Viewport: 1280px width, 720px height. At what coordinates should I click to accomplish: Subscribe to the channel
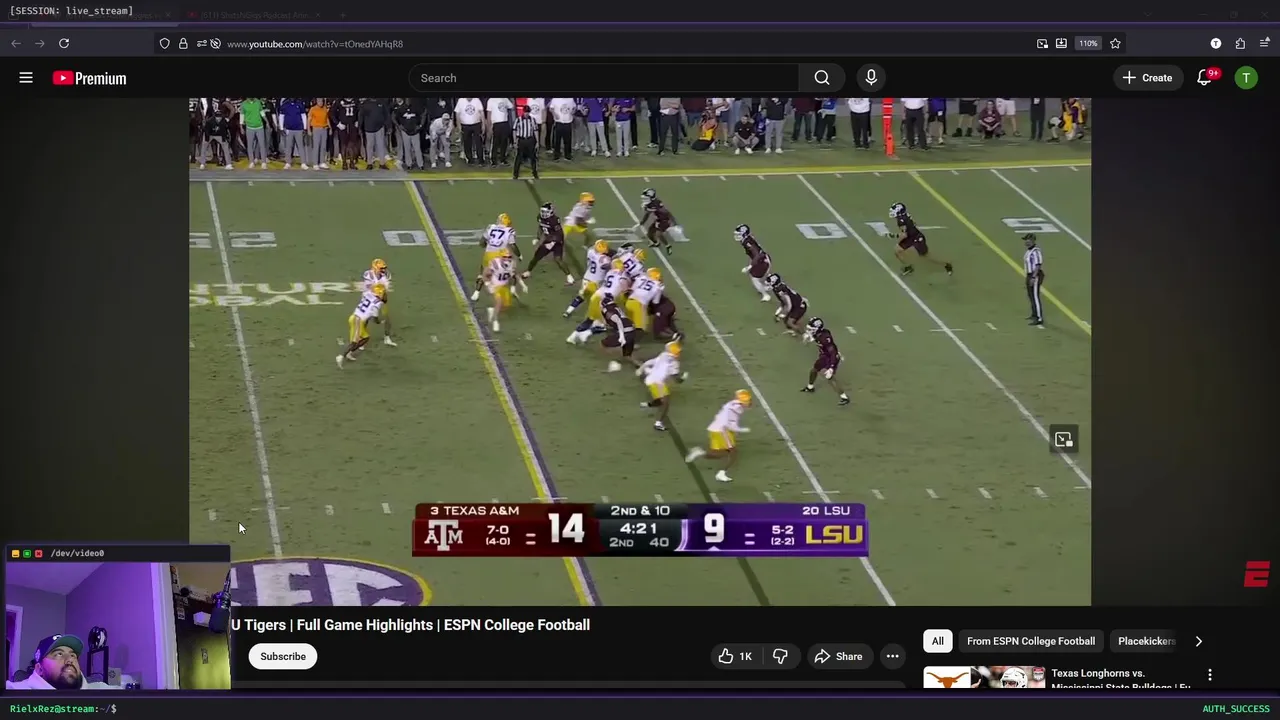click(x=283, y=656)
